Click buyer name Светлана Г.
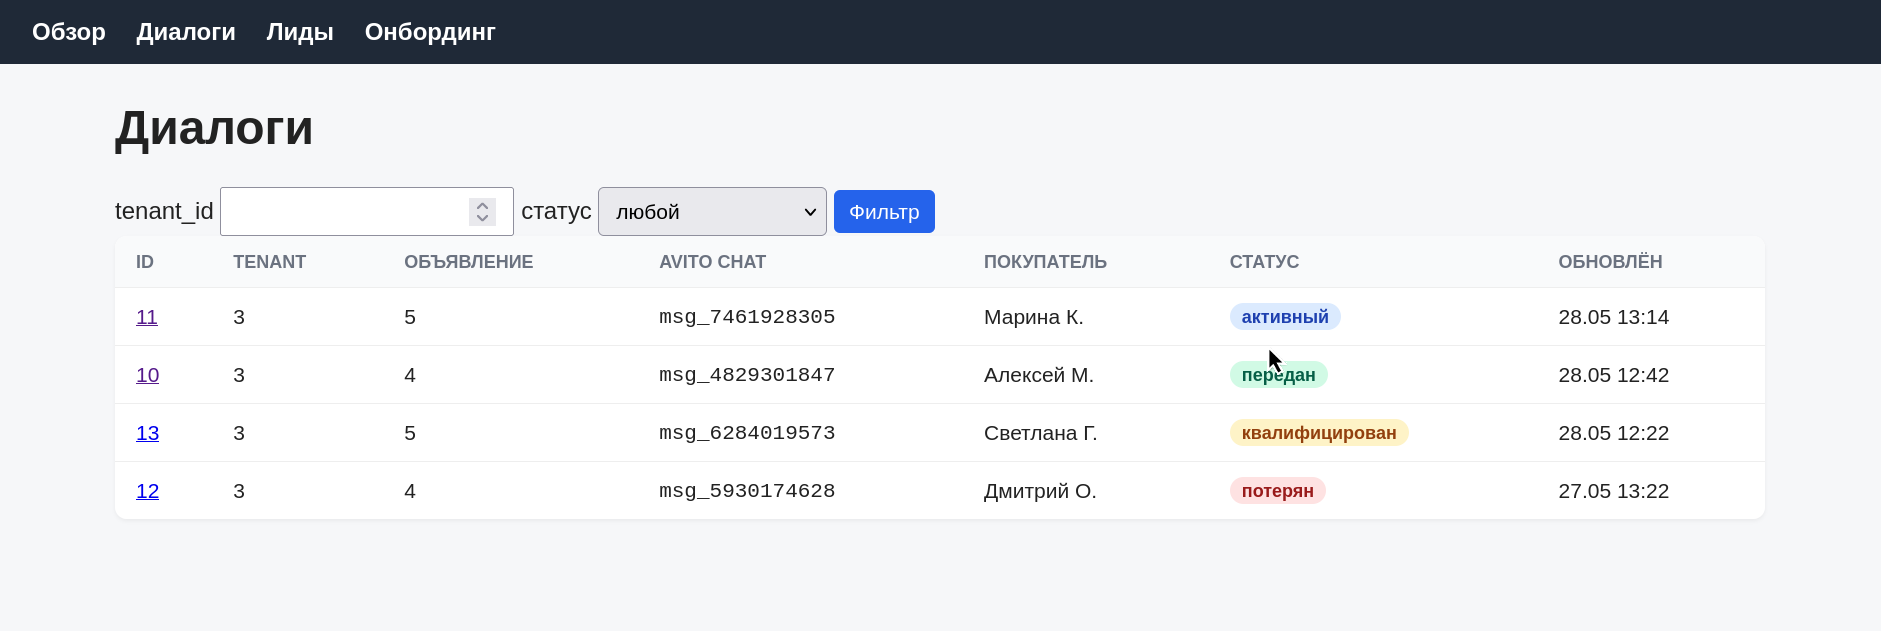 [1041, 433]
